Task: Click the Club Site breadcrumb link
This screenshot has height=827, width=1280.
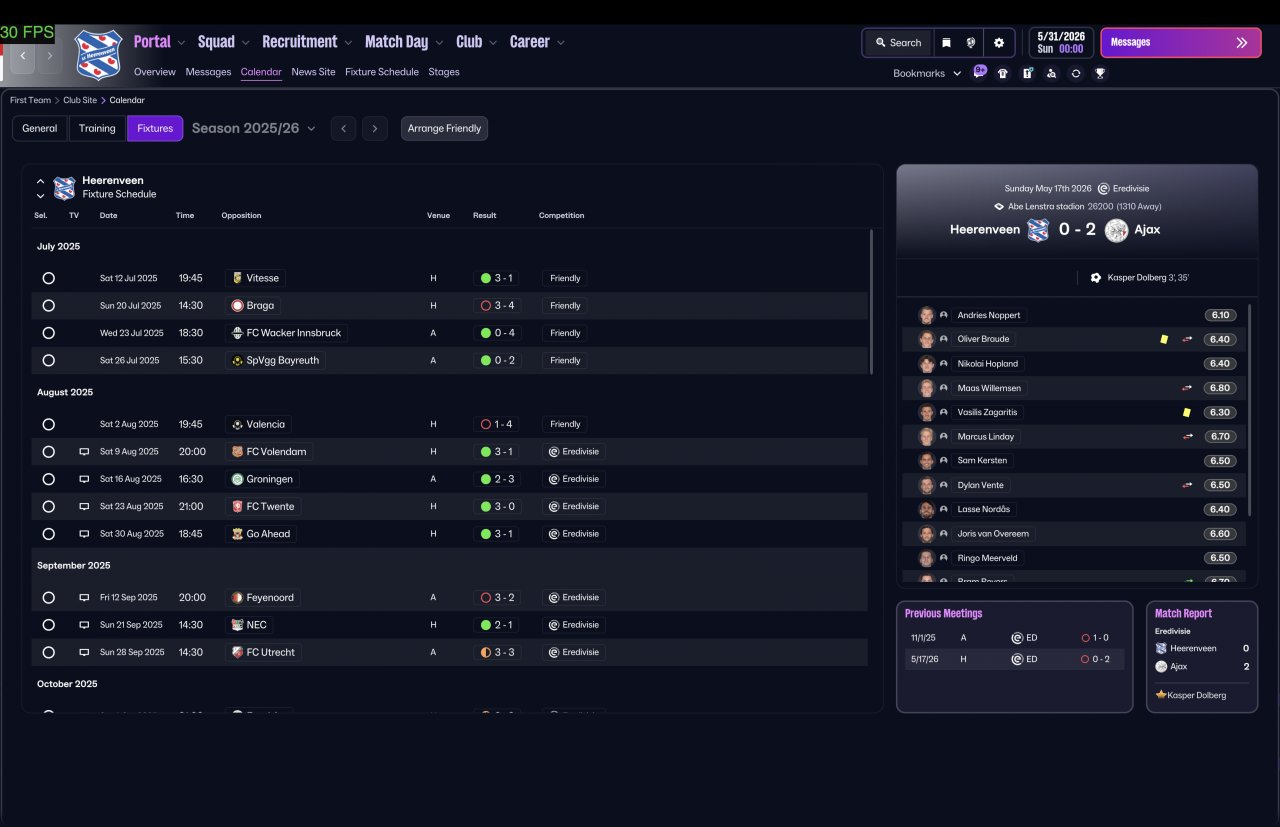Action: pyautogui.click(x=80, y=100)
